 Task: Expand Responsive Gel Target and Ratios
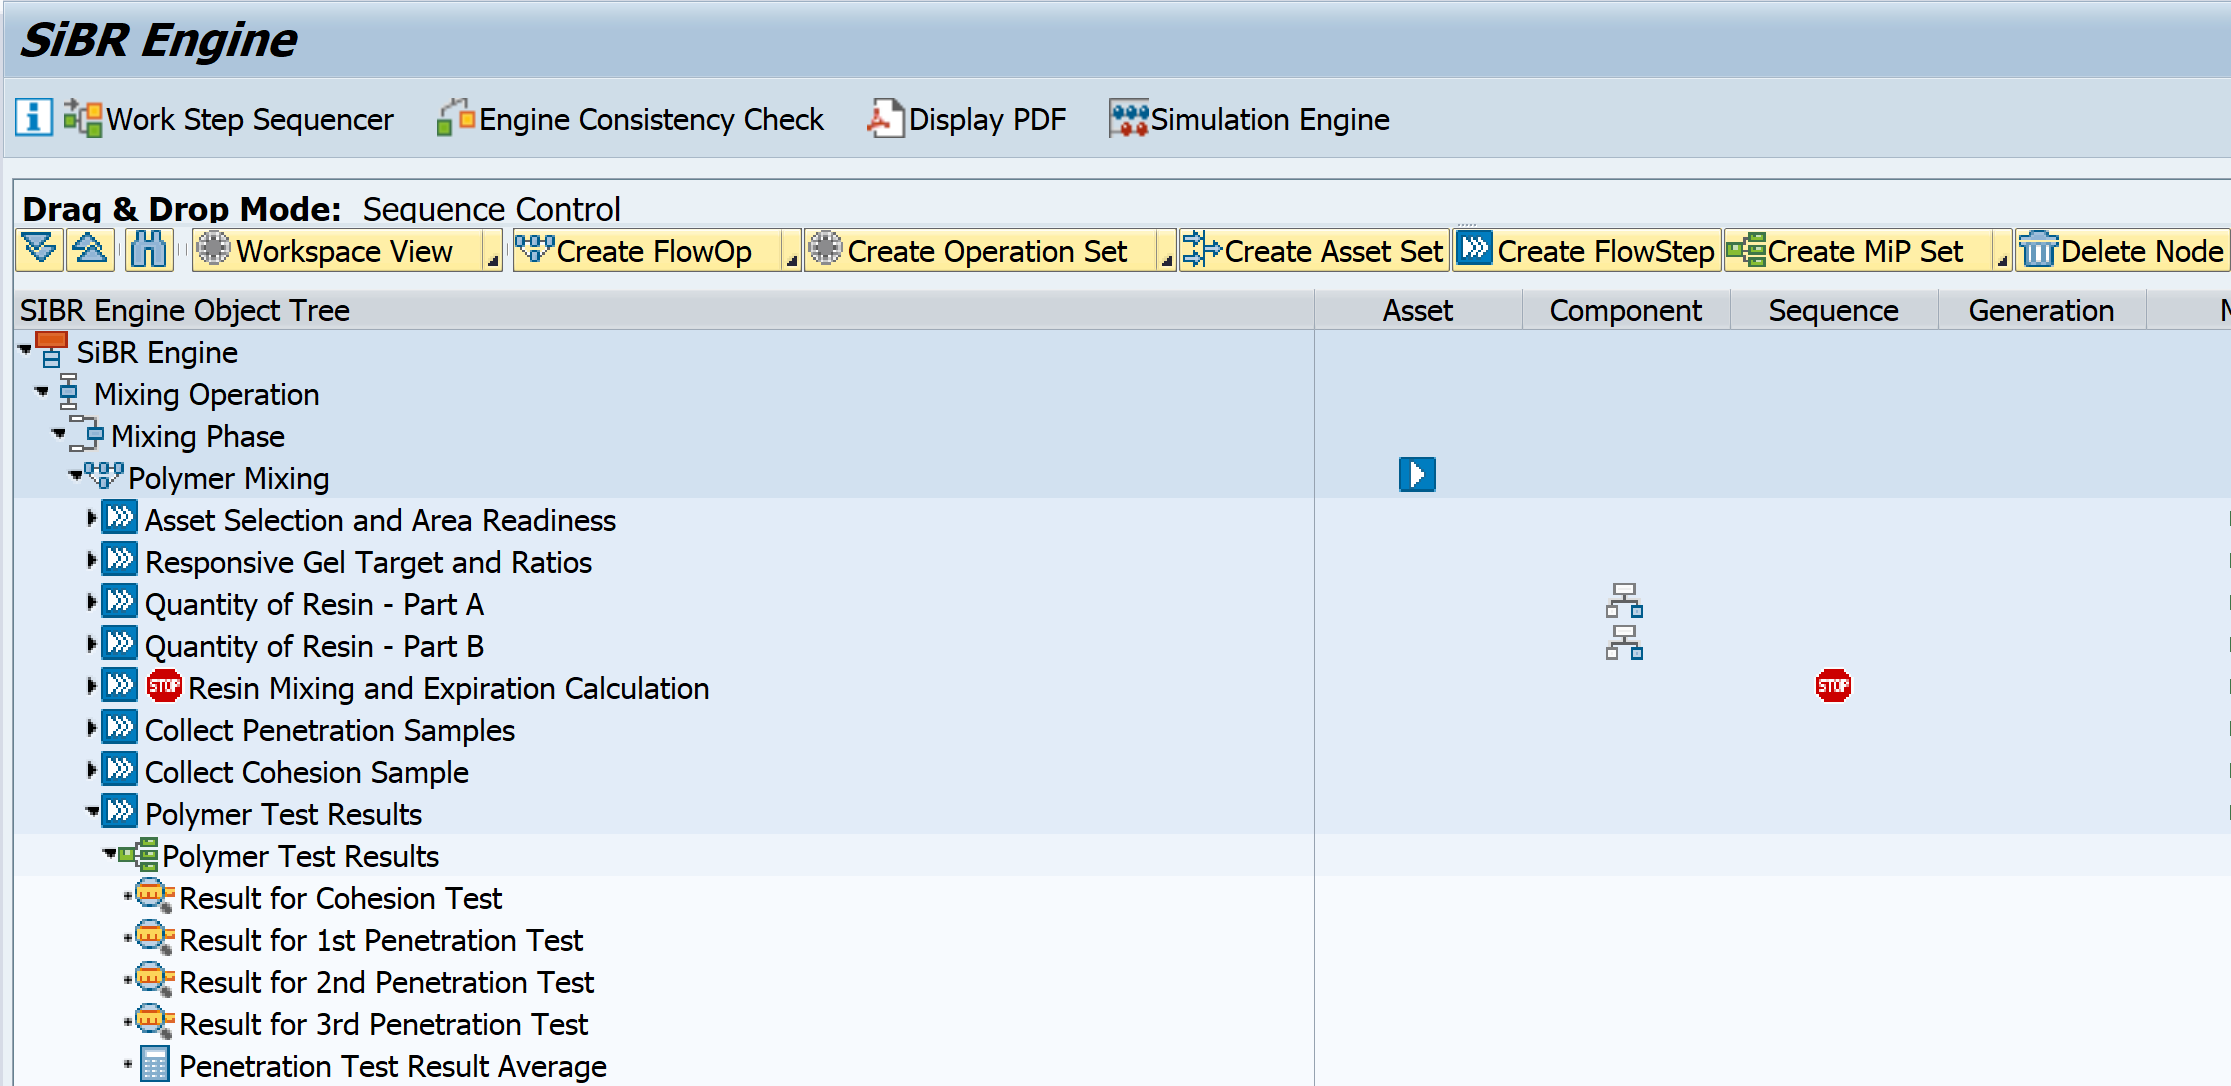tap(92, 560)
